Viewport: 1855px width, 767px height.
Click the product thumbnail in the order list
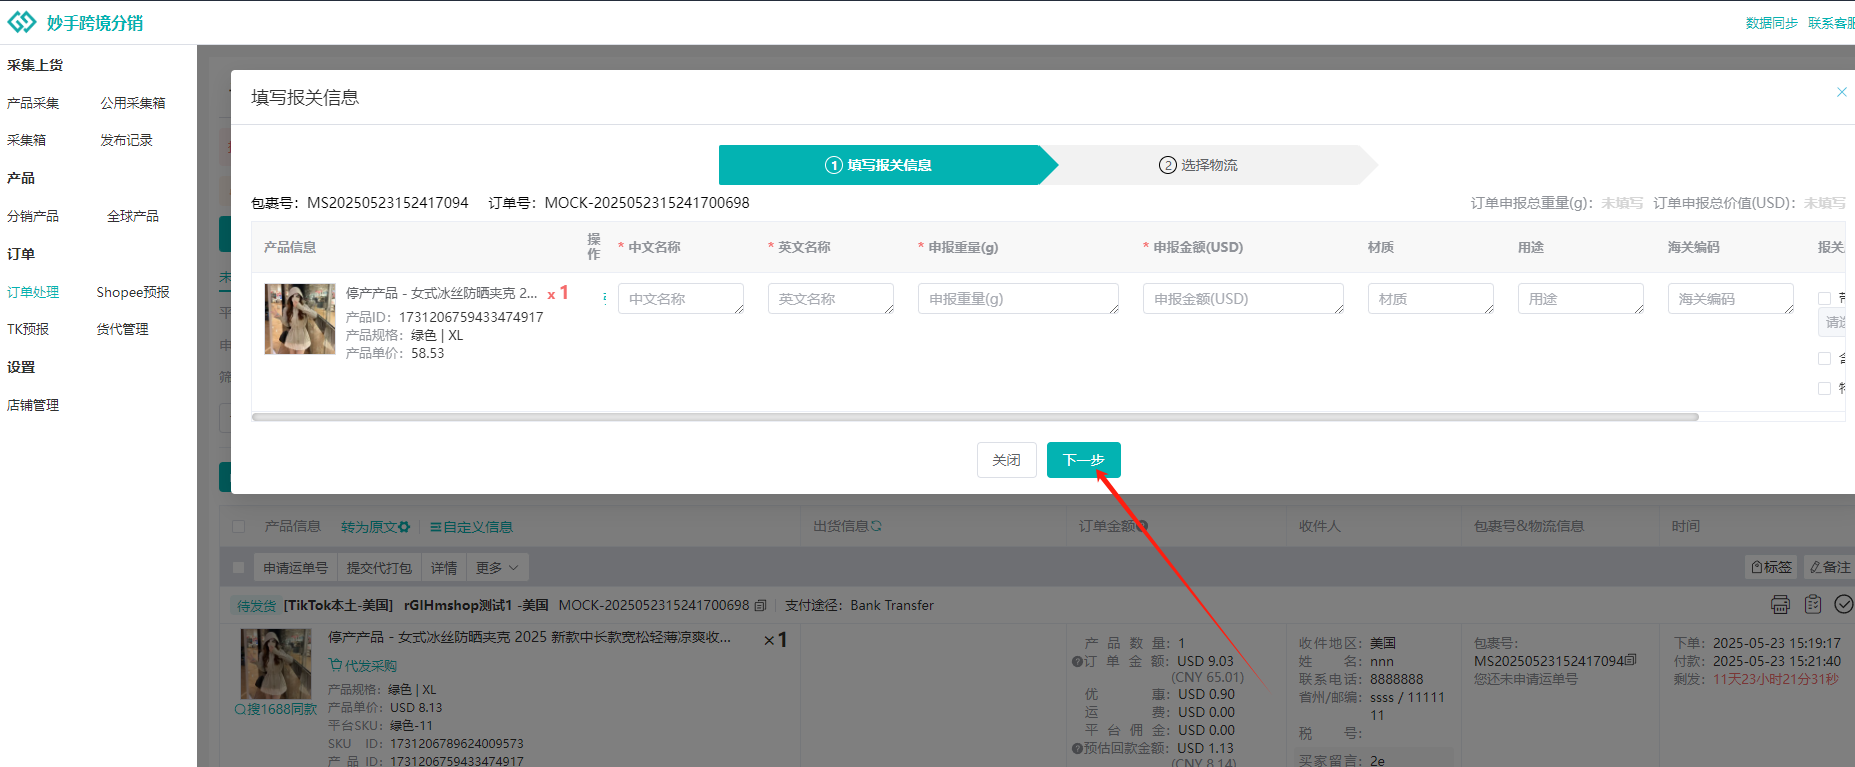[x=276, y=664]
